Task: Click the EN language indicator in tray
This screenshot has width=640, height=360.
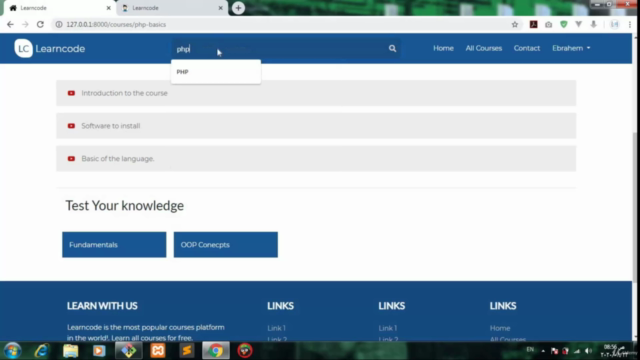Action: (x=530, y=349)
